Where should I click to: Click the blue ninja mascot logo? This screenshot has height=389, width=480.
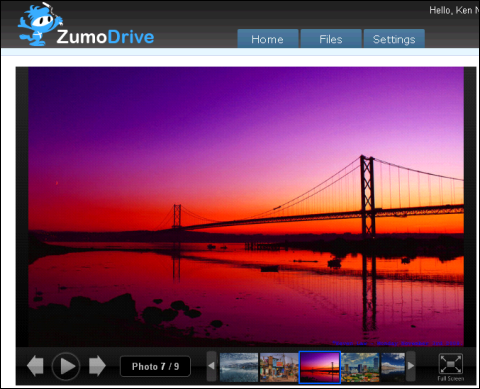click(x=40, y=24)
